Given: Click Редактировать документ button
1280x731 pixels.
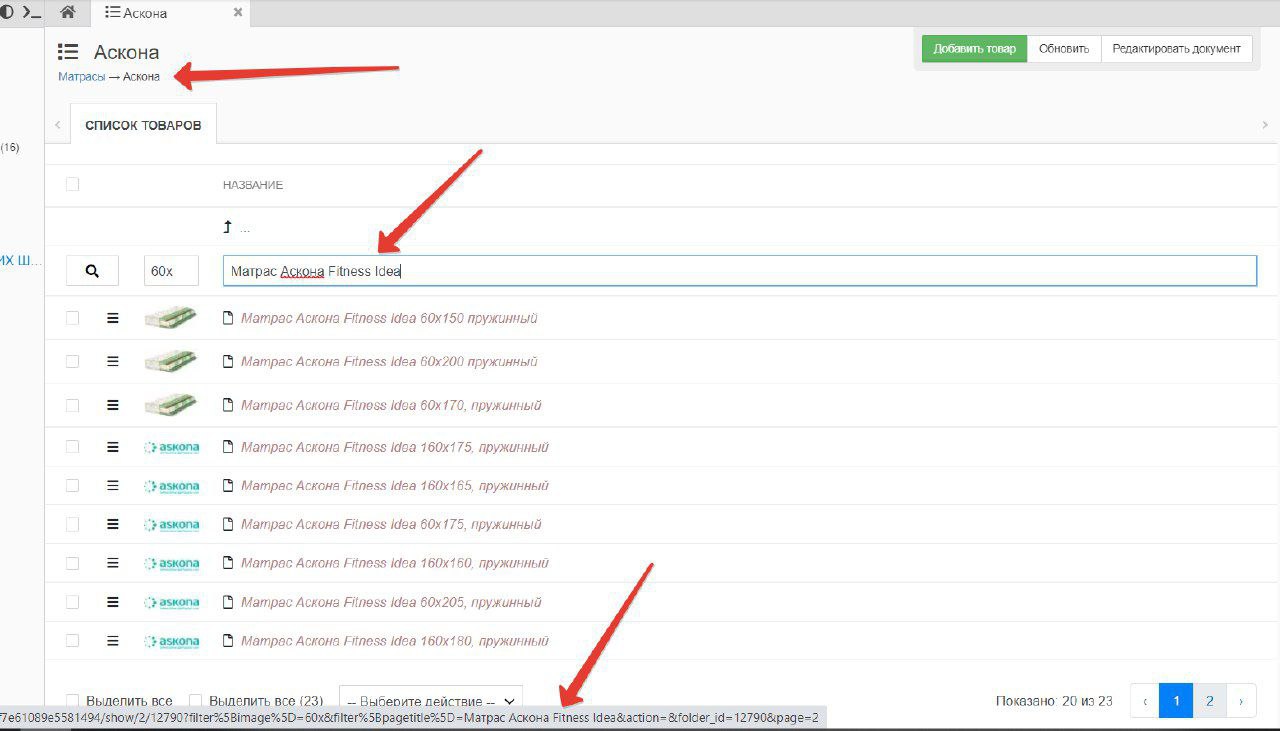Looking at the screenshot, I should pos(1176,48).
